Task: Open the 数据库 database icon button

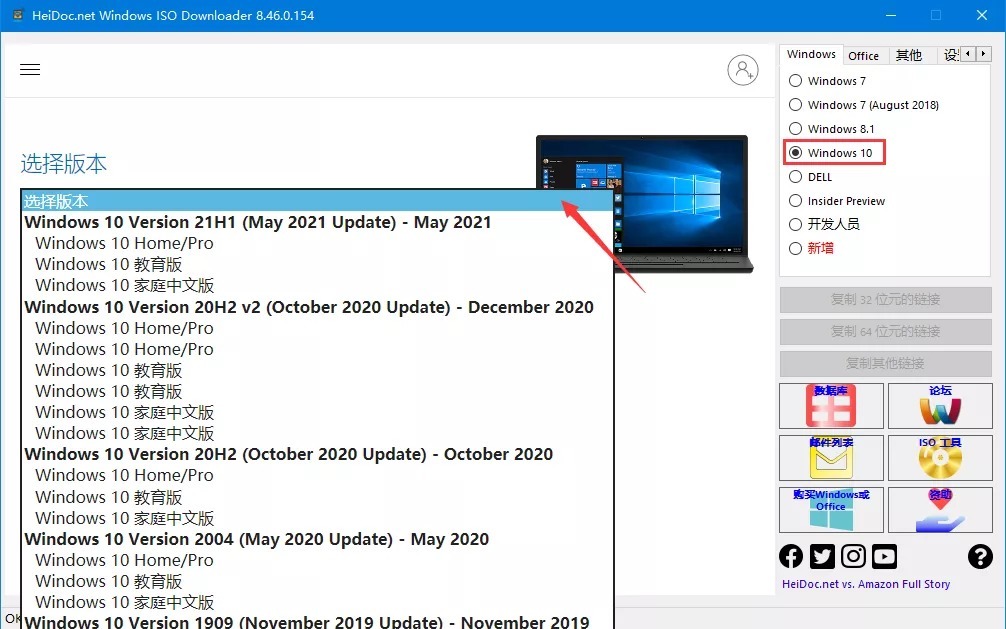Action: (x=831, y=406)
